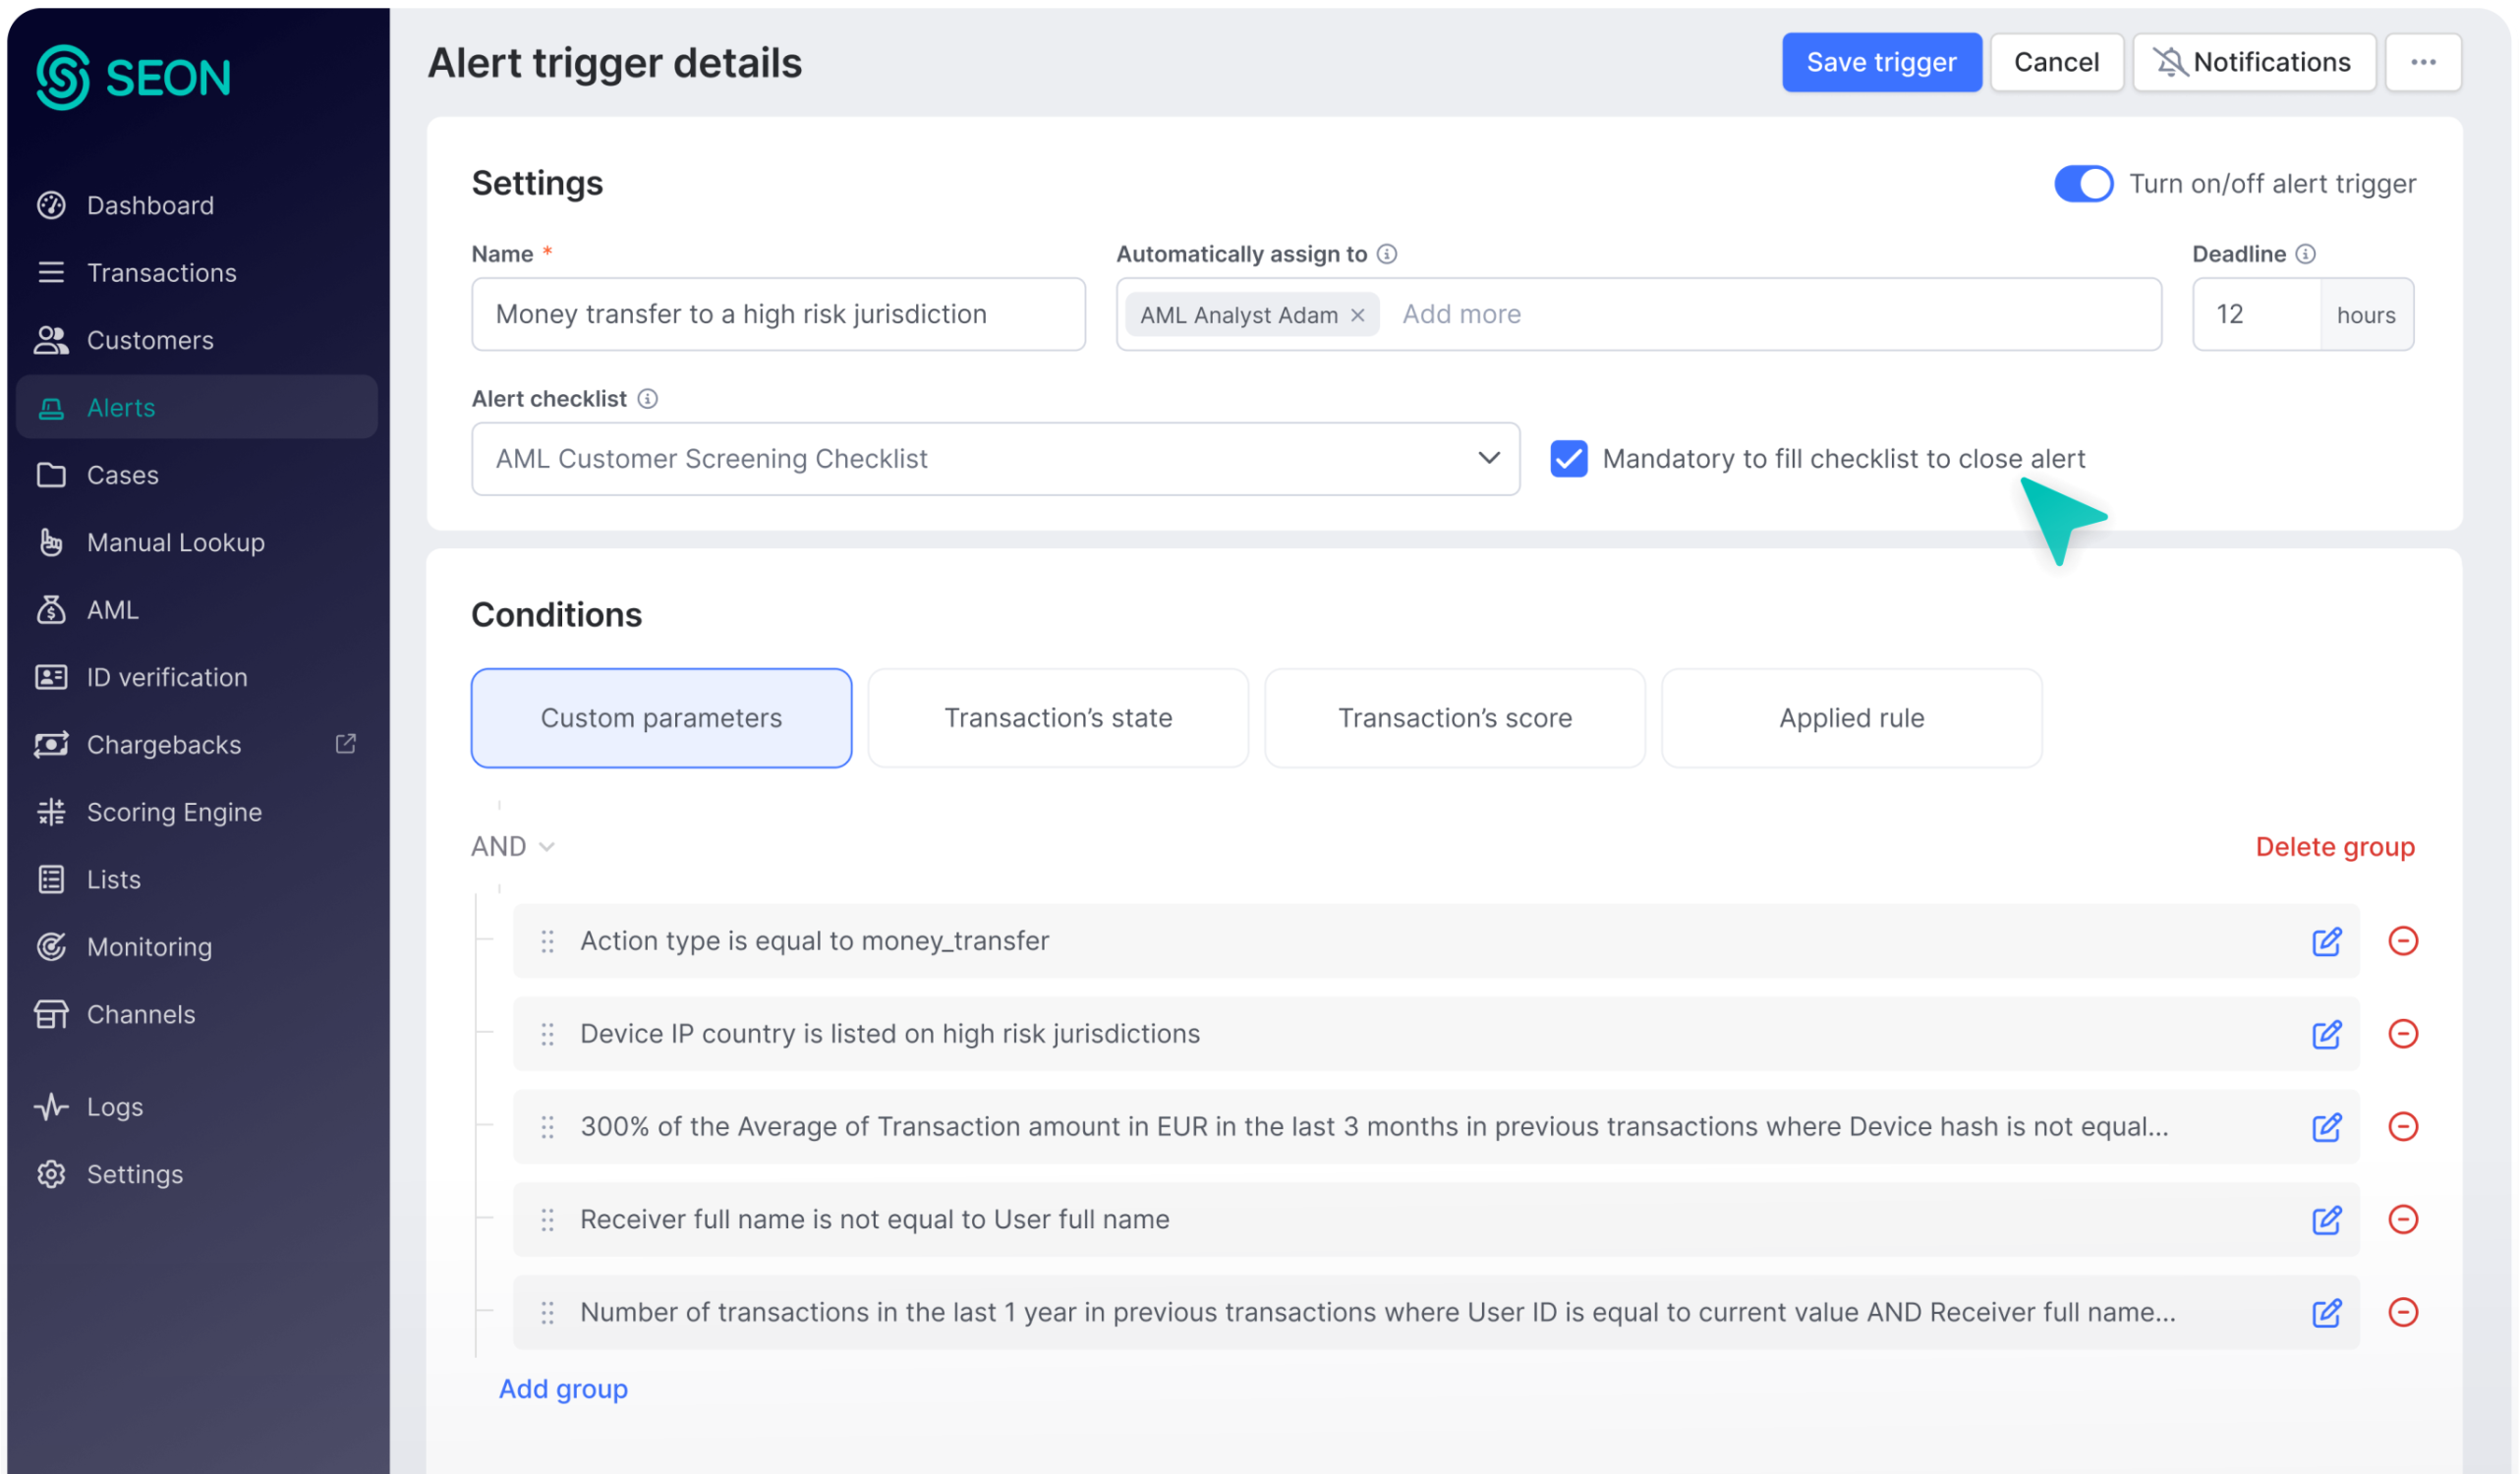Remove the Device IP country condition

click(2402, 1033)
